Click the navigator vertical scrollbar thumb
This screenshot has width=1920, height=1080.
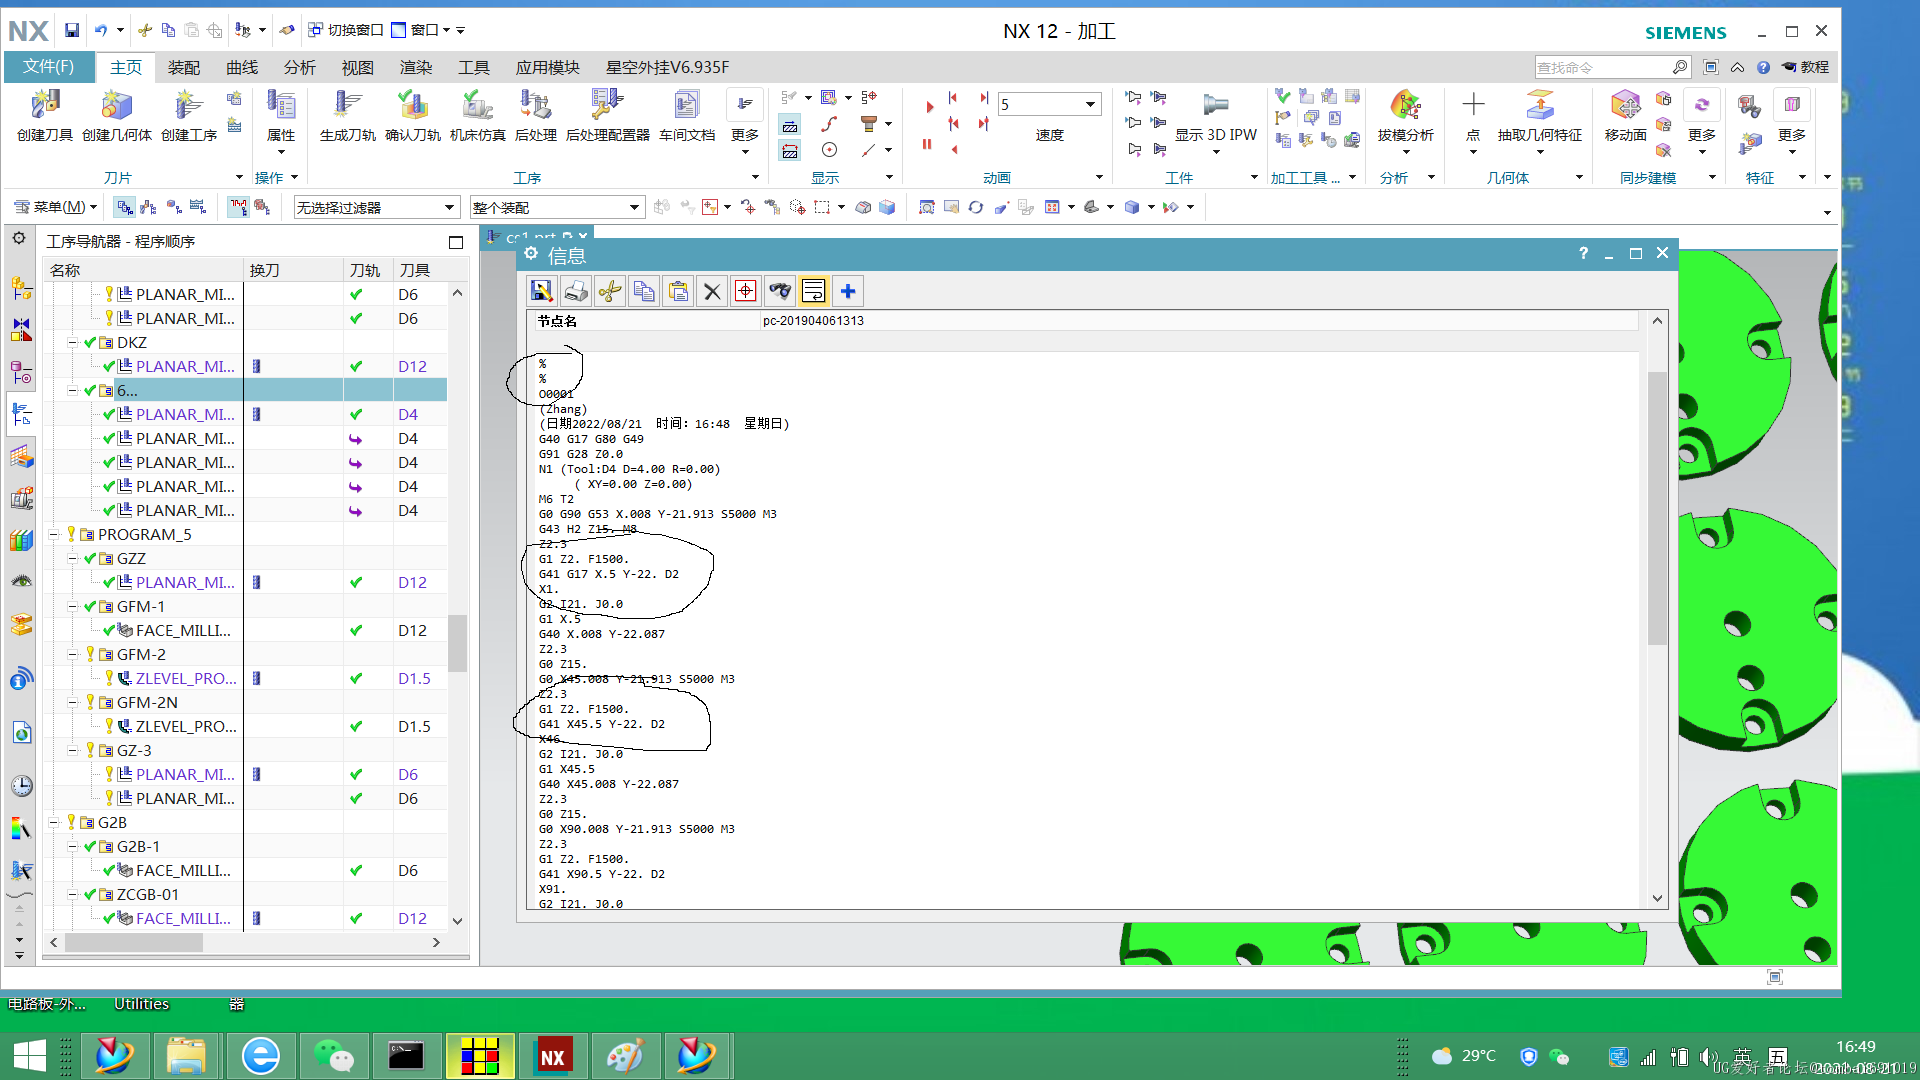tap(457, 643)
